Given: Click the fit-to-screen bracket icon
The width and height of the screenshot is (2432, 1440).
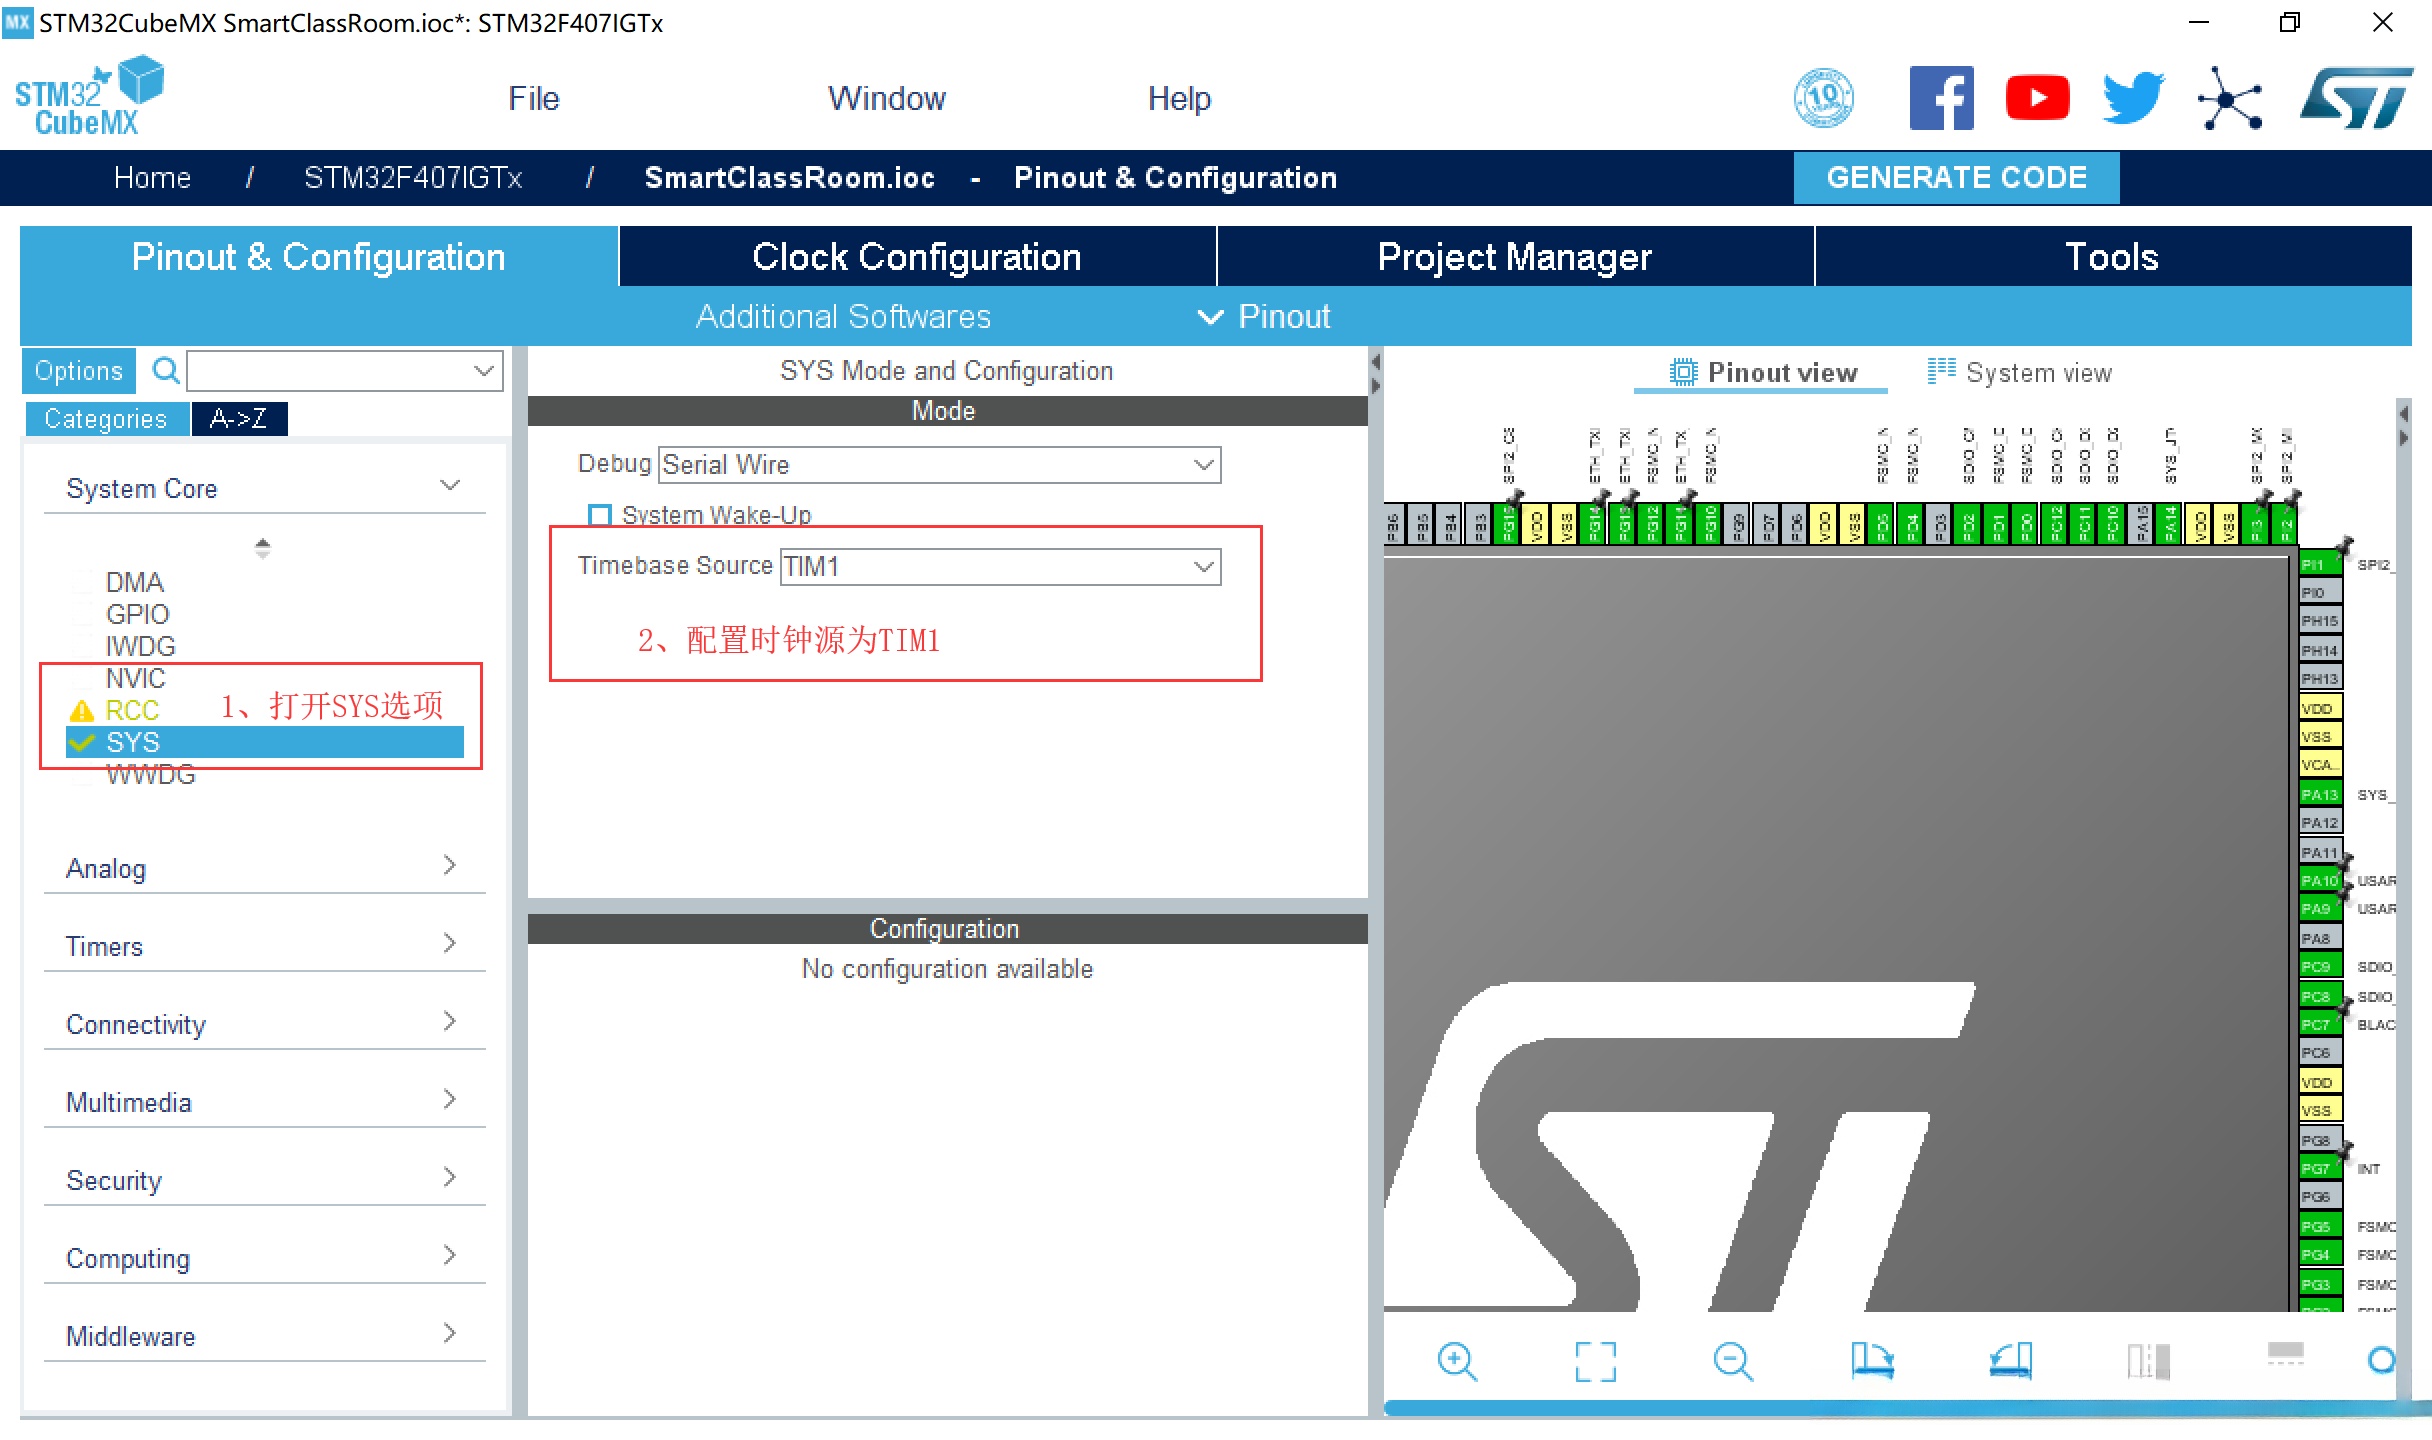Looking at the screenshot, I should (x=1595, y=1360).
